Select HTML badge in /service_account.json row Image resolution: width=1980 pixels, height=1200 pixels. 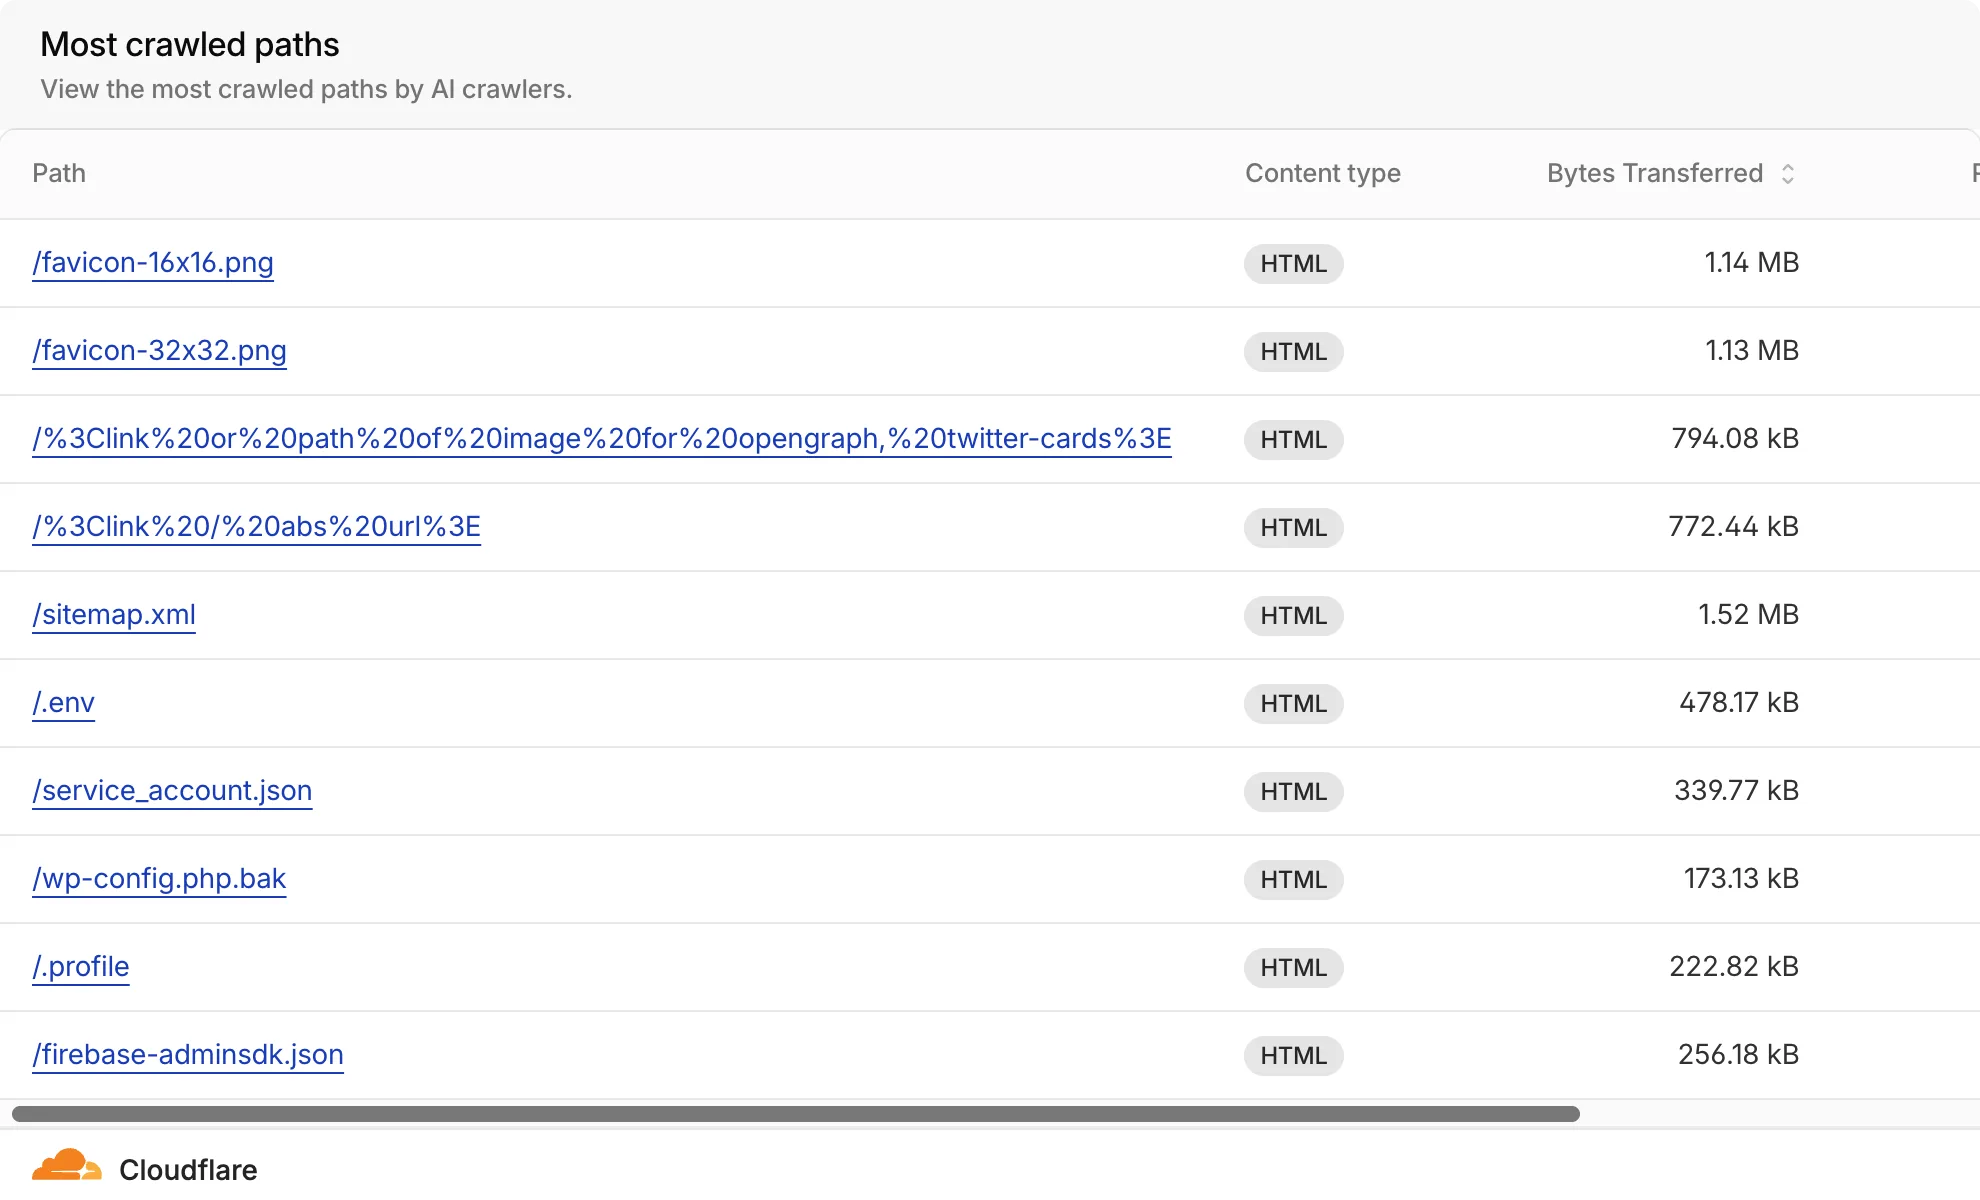pyautogui.click(x=1294, y=792)
